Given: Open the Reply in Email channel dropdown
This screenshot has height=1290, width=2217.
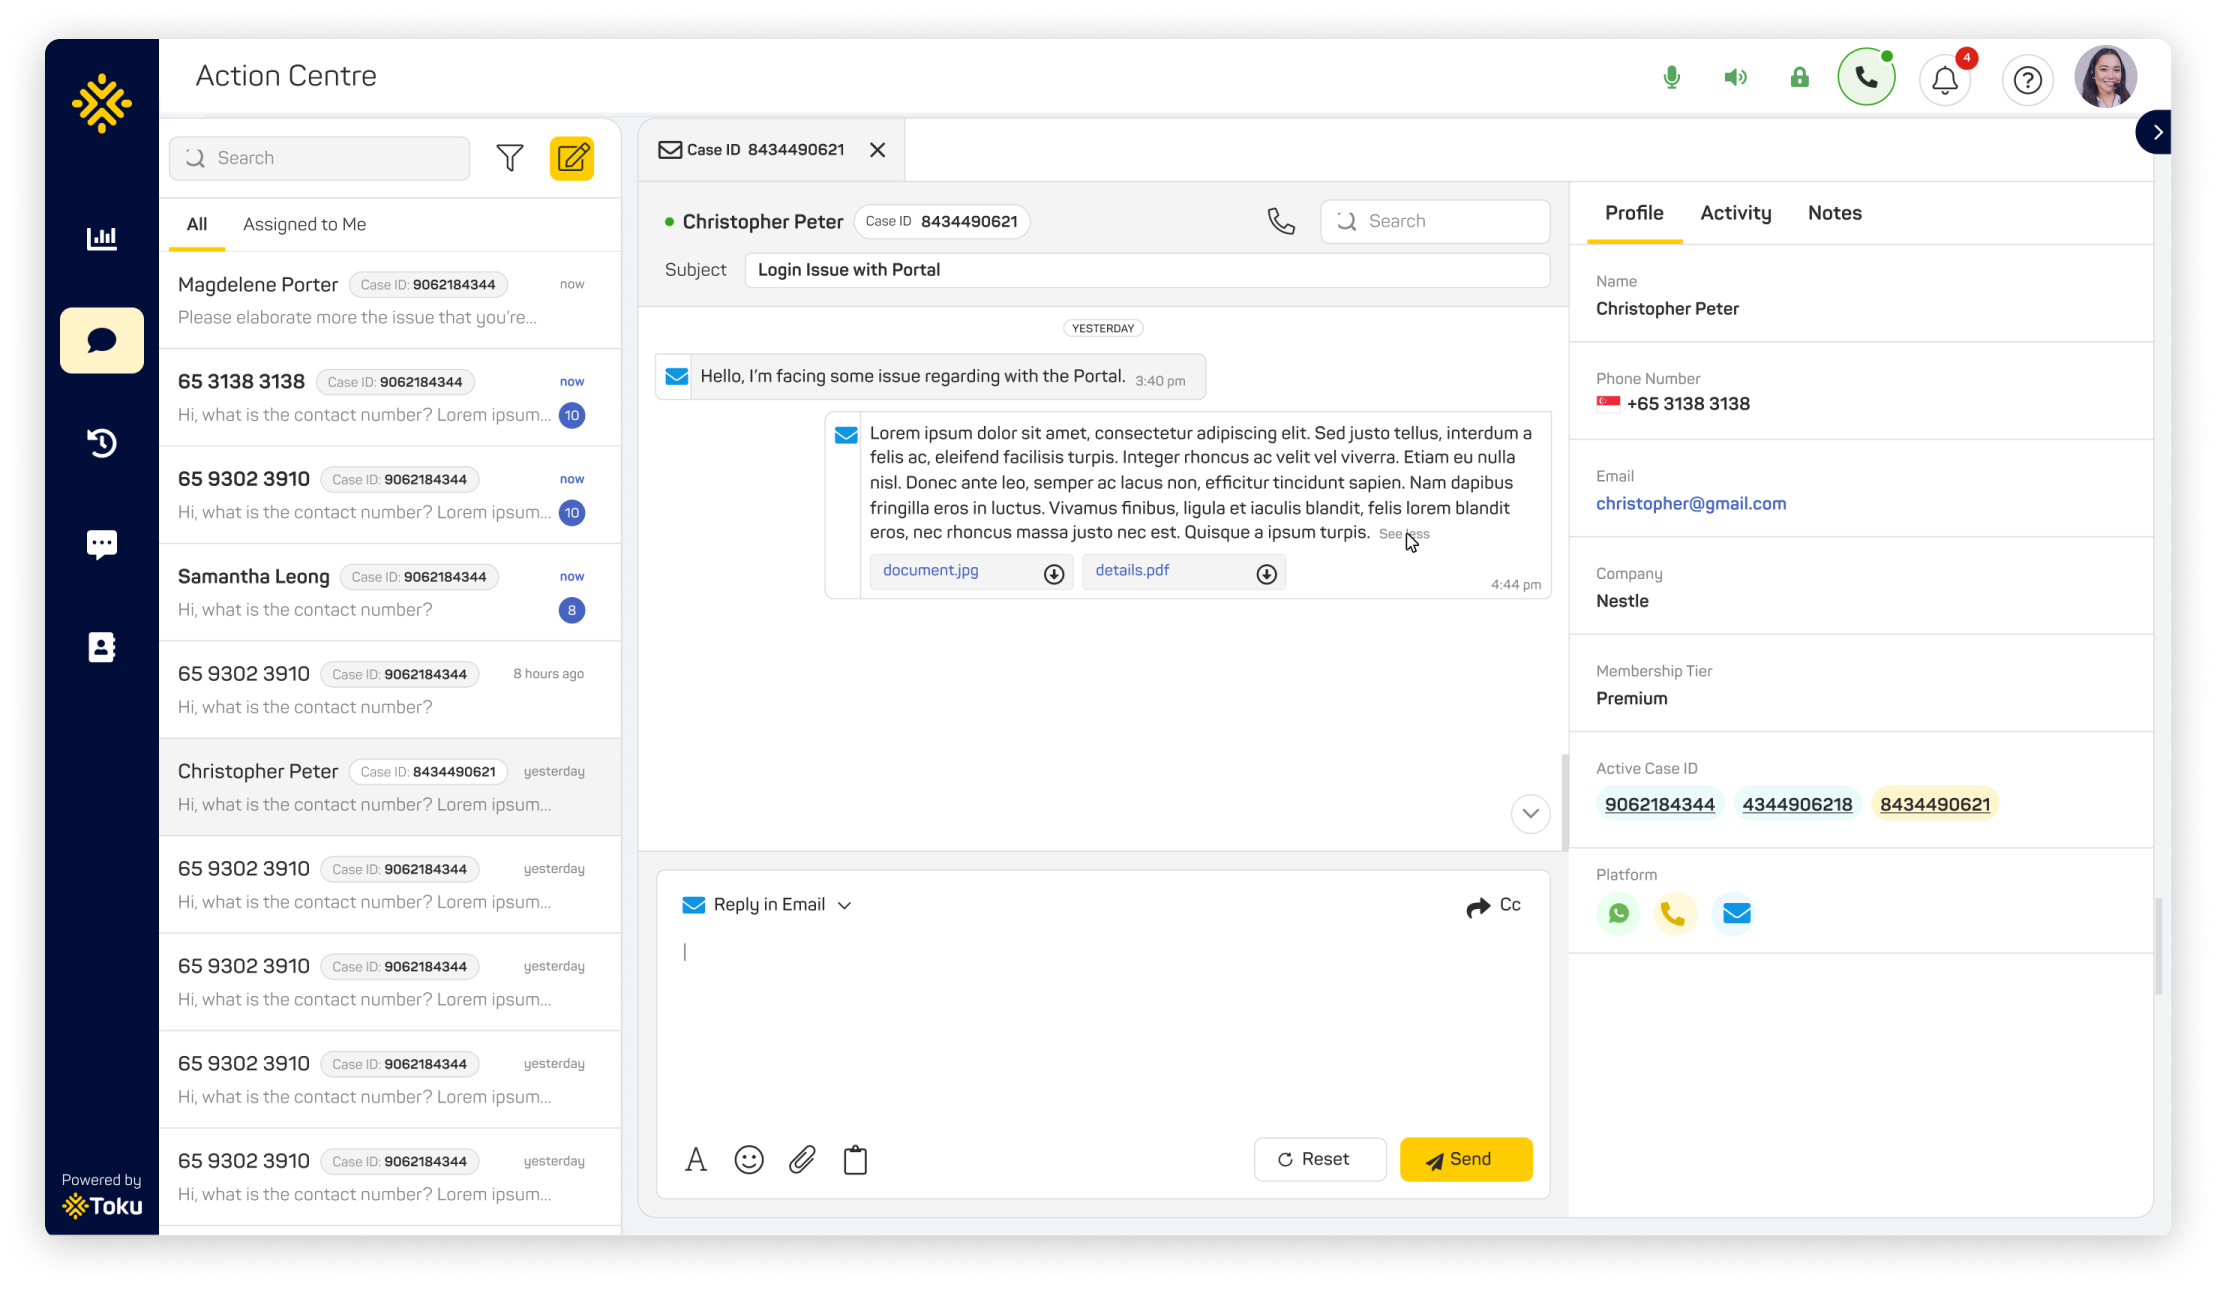Looking at the screenshot, I should (845, 904).
